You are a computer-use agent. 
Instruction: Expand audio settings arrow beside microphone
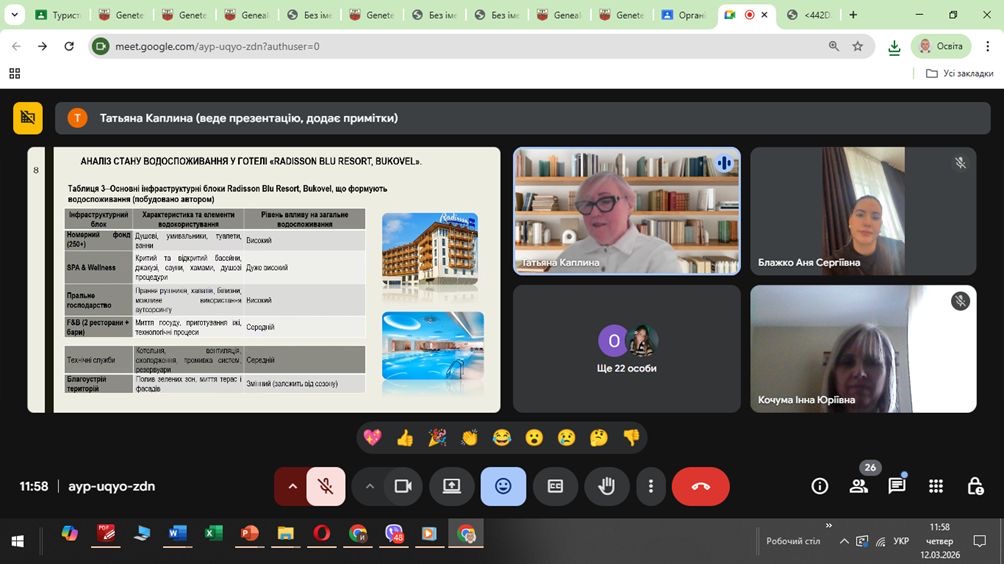coord(292,486)
